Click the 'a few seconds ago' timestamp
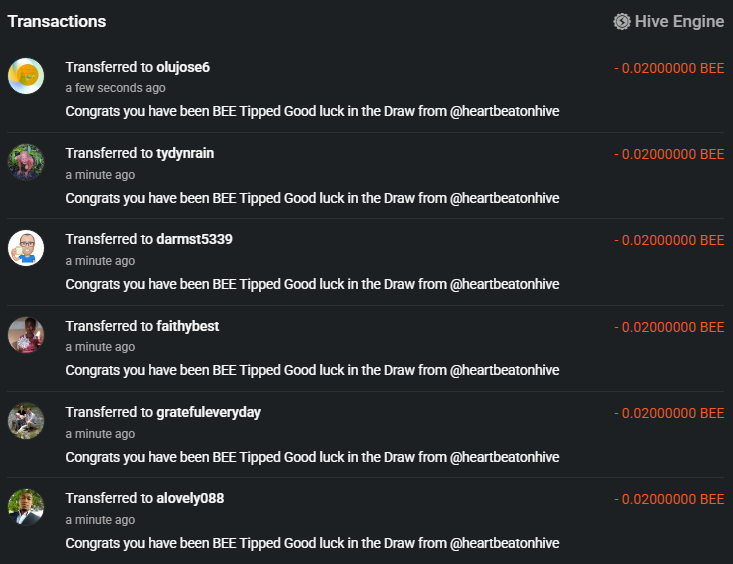Screen dimensions: 733x564 pos(115,88)
